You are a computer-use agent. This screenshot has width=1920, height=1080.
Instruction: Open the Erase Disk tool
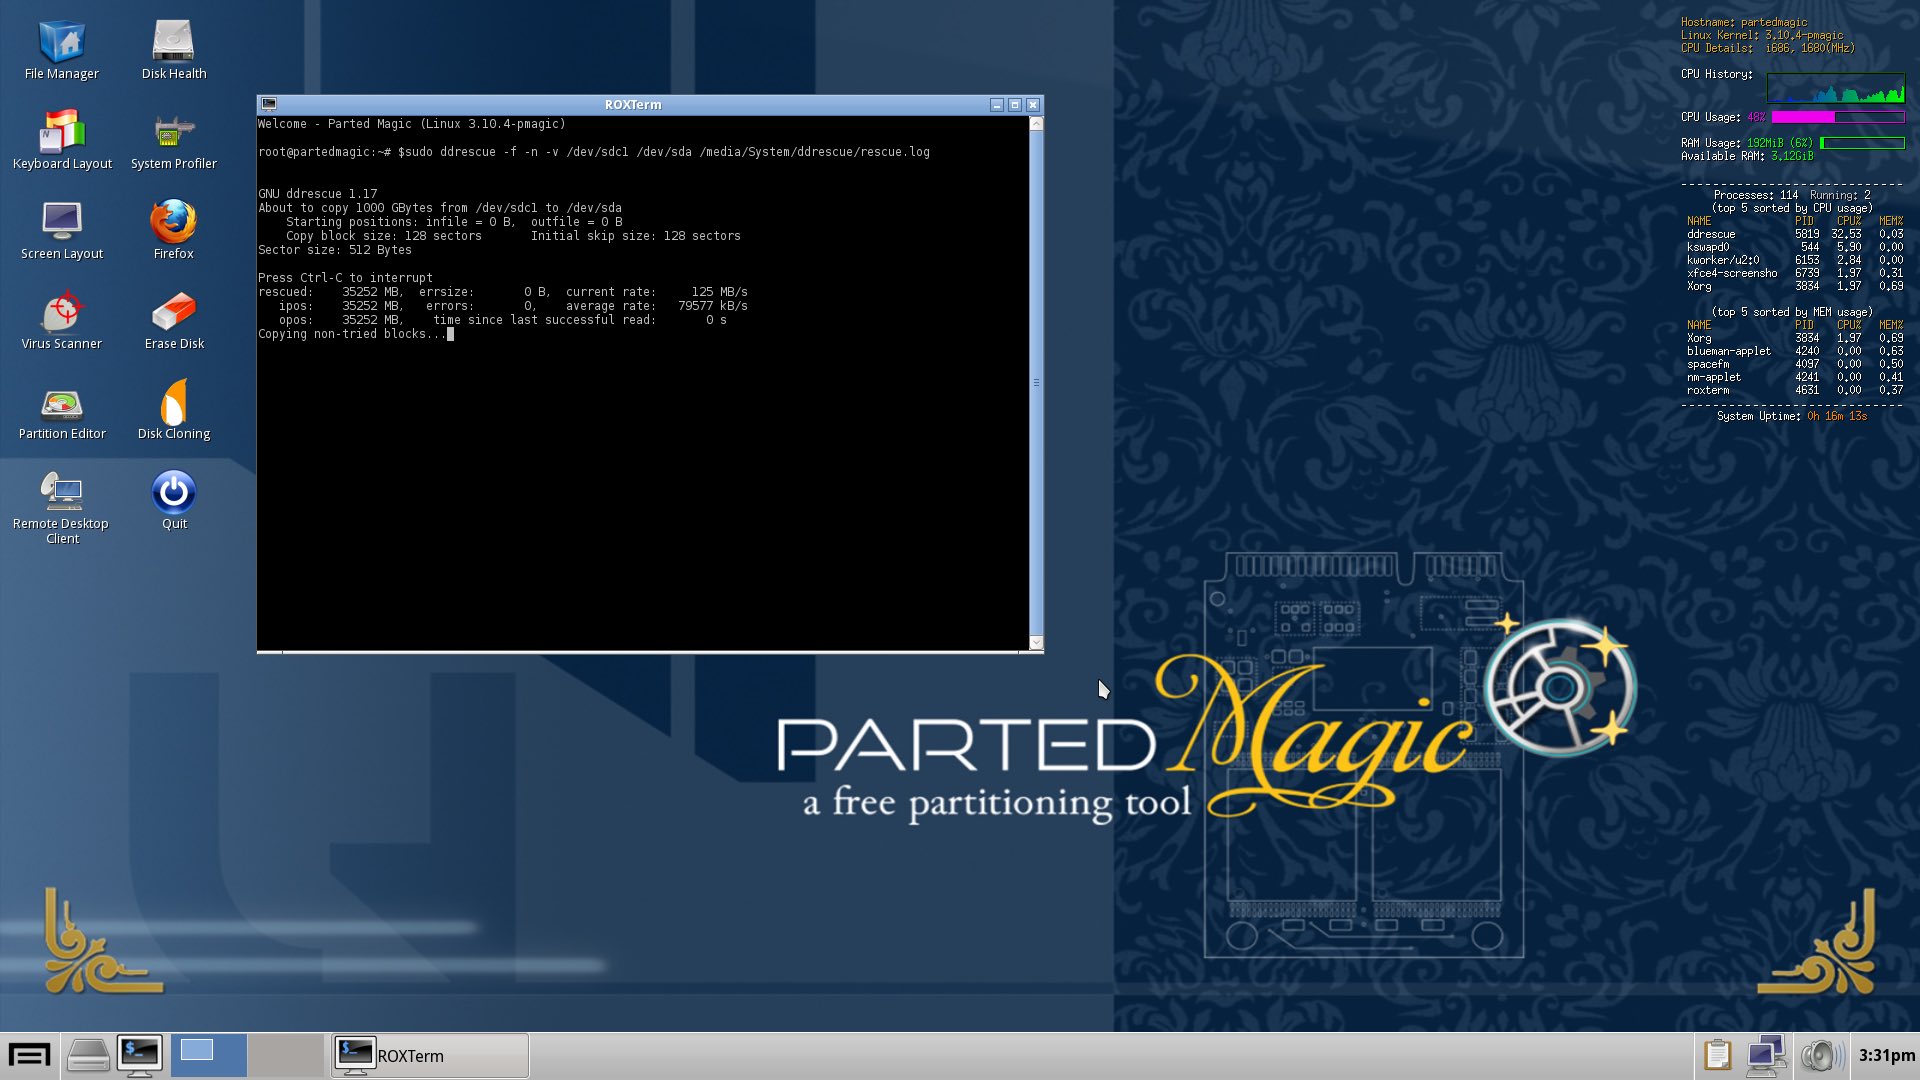[173, 313]
